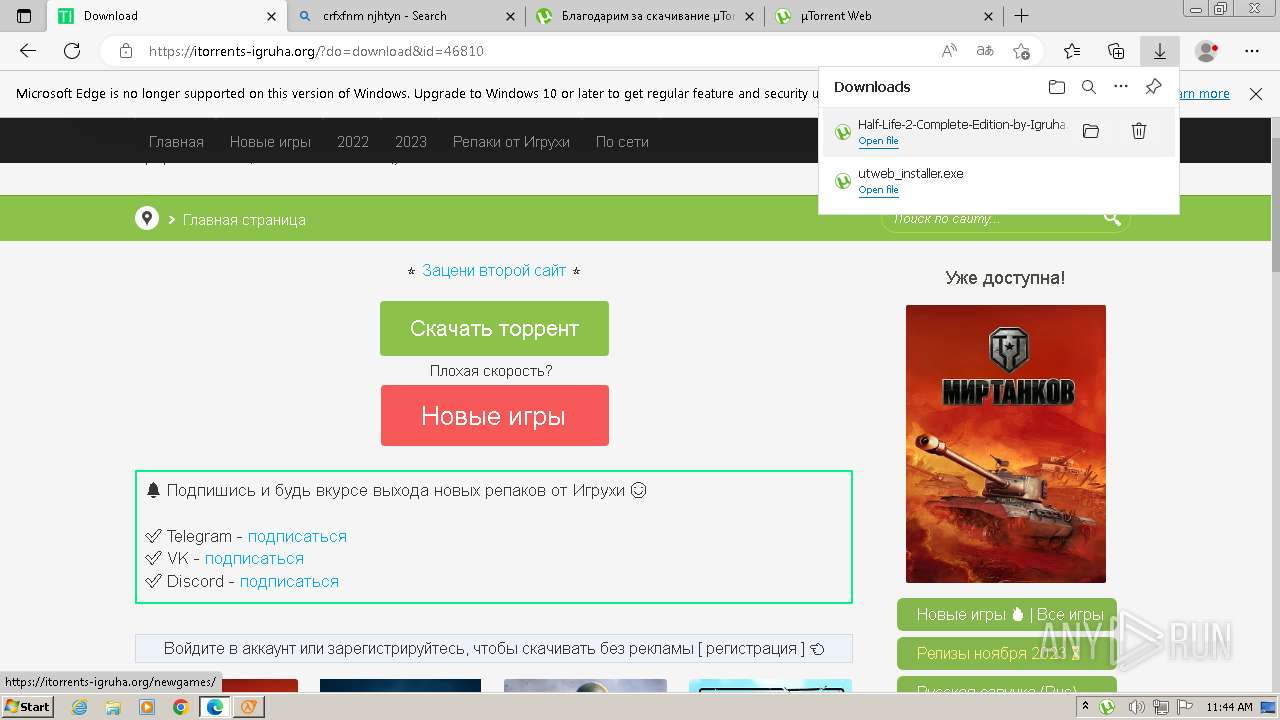Click the browser Back arrow
This screenshot has width=1280, height=720.
(28, 51)
